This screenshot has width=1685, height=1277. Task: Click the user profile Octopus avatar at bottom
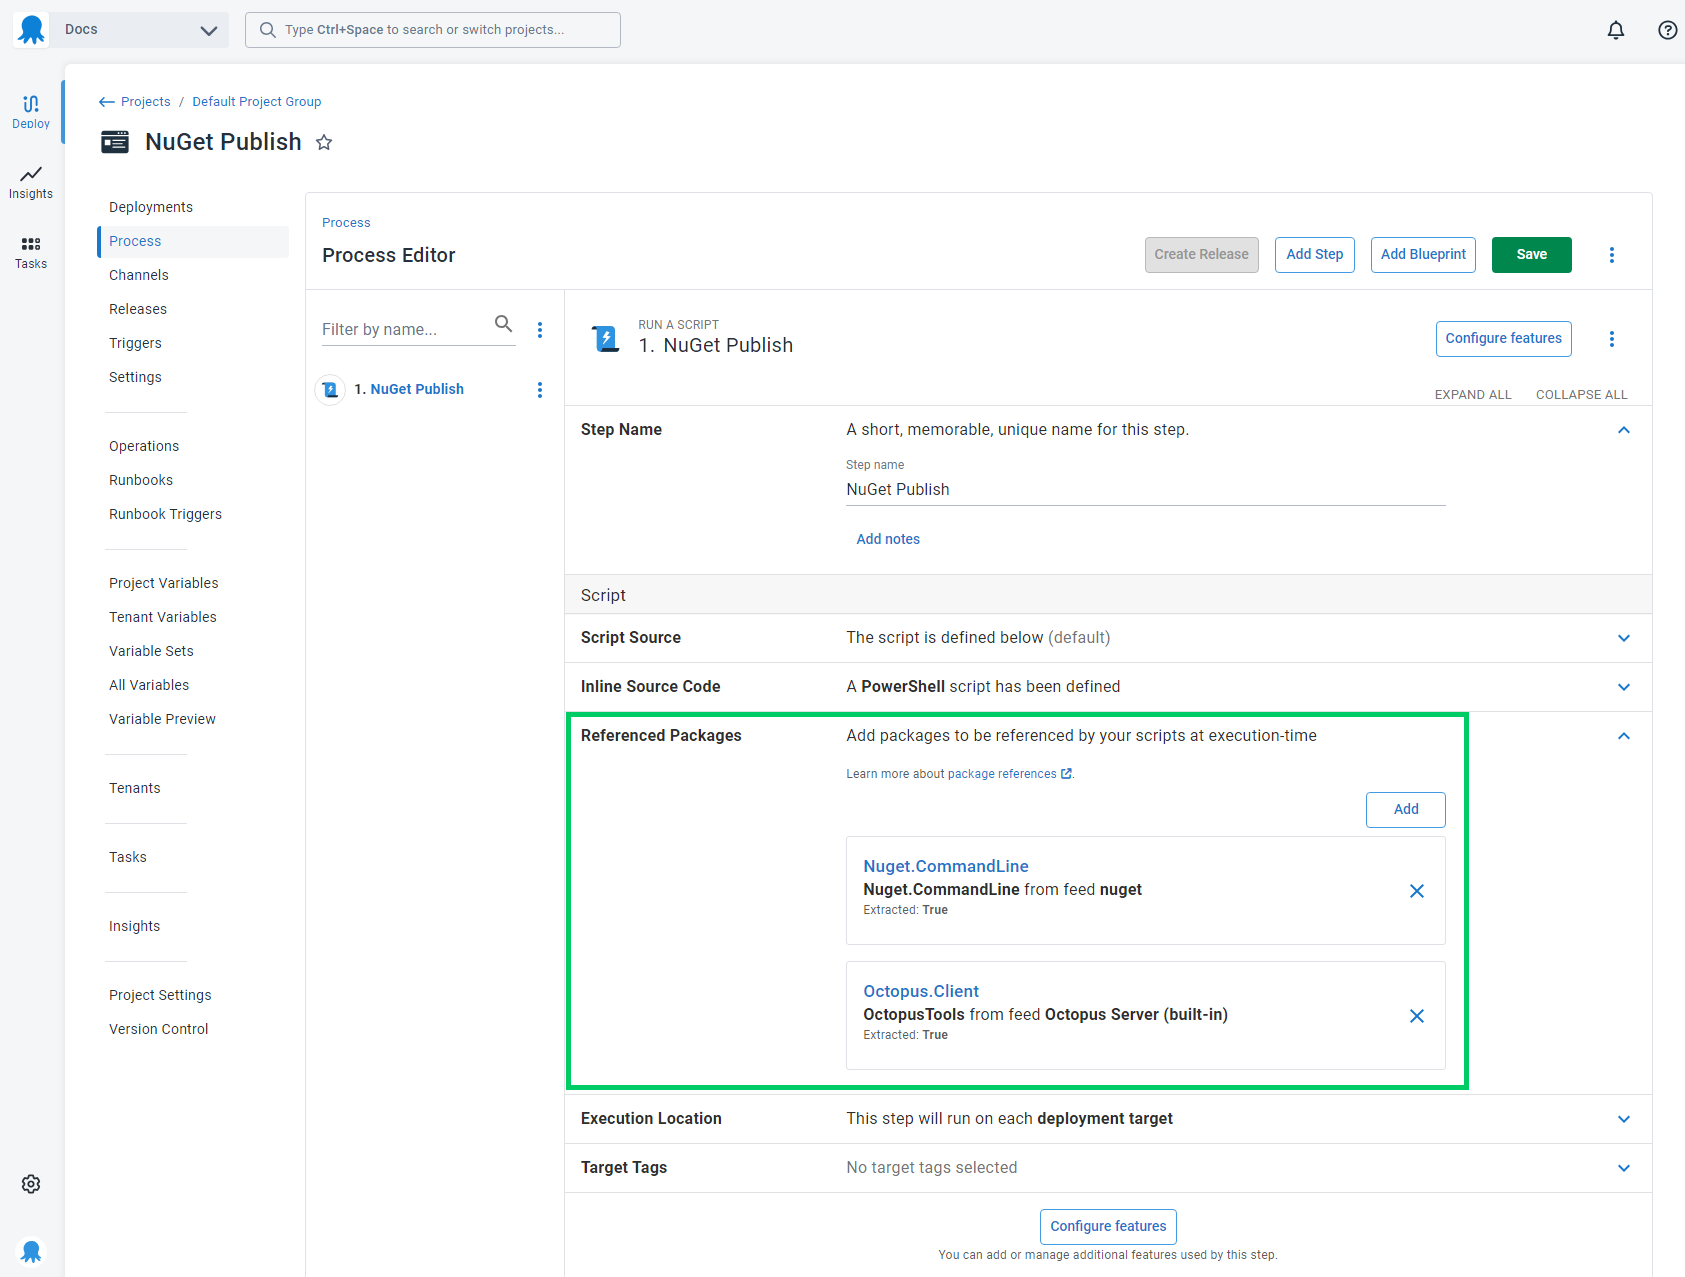[31, 1251]
